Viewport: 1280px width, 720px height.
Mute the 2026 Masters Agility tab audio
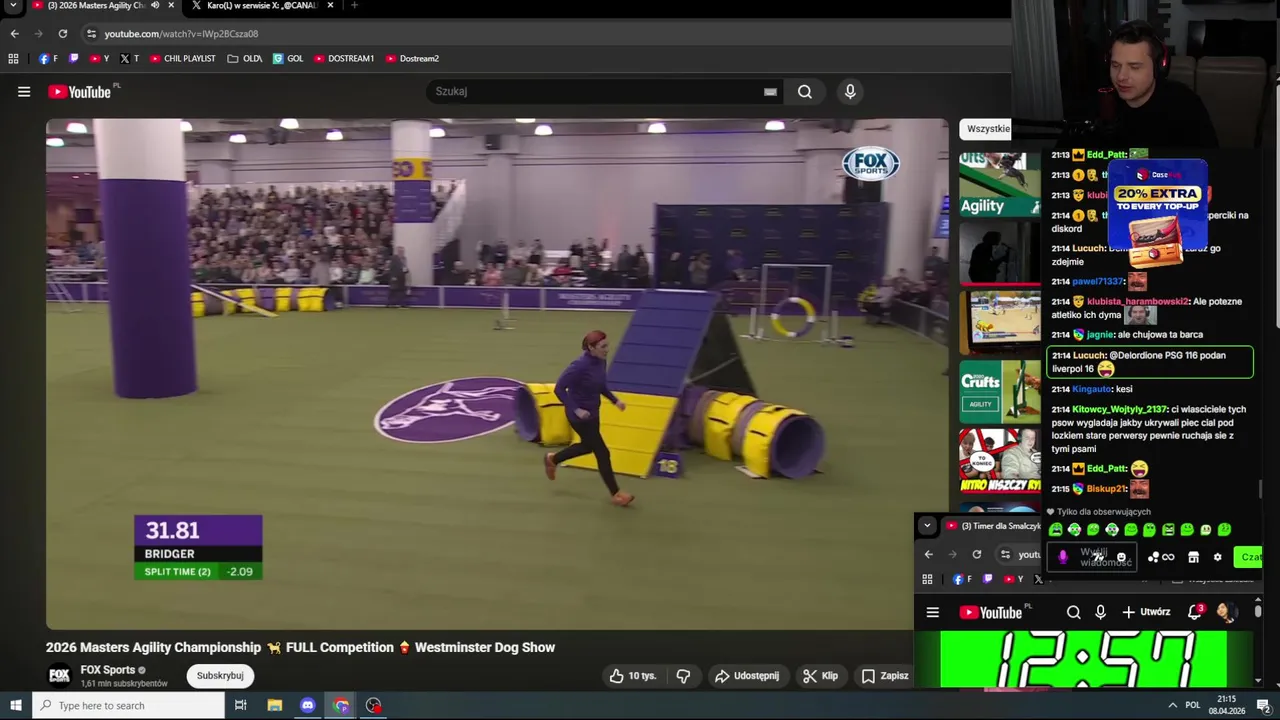(x=155, y=5)
